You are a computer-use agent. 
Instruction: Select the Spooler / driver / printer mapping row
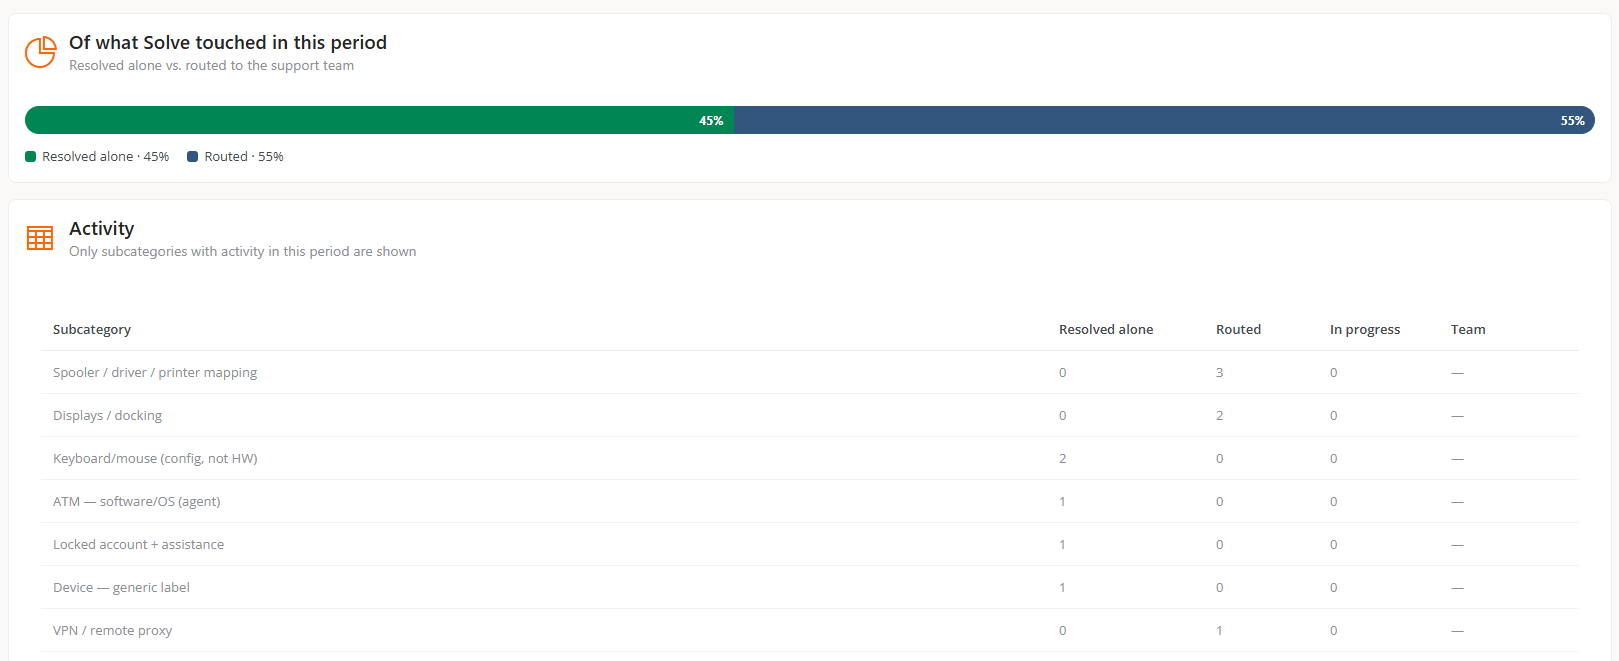810,372
